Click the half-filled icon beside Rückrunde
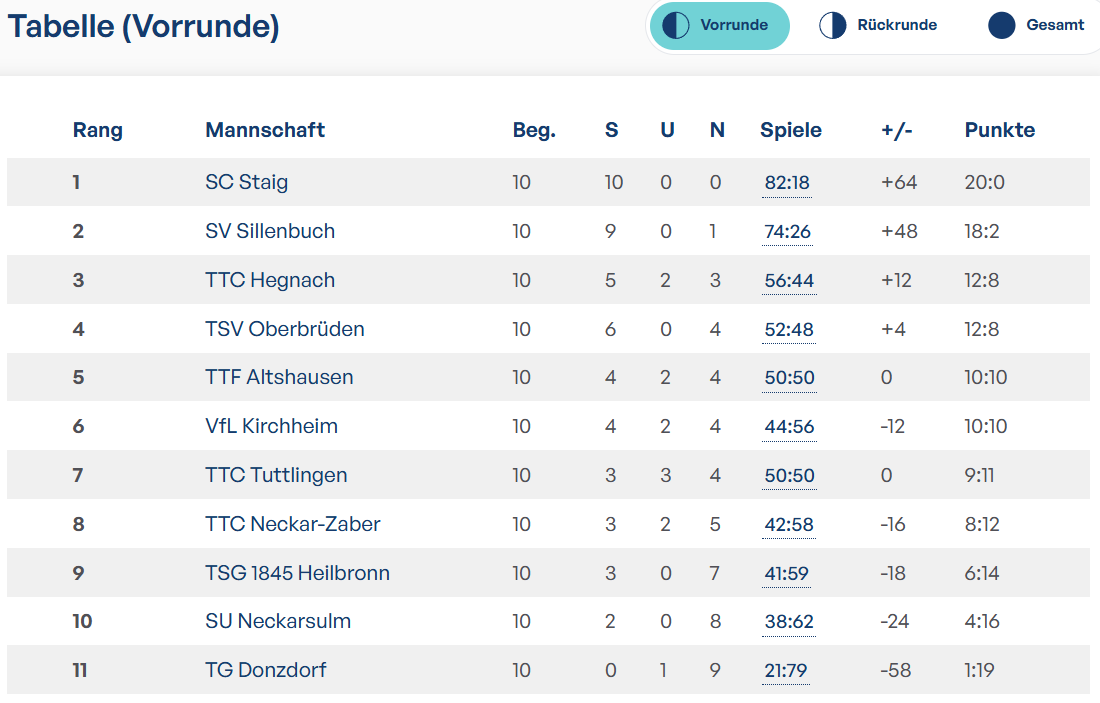The image size is (1100, 703). (x=833, y=25)
